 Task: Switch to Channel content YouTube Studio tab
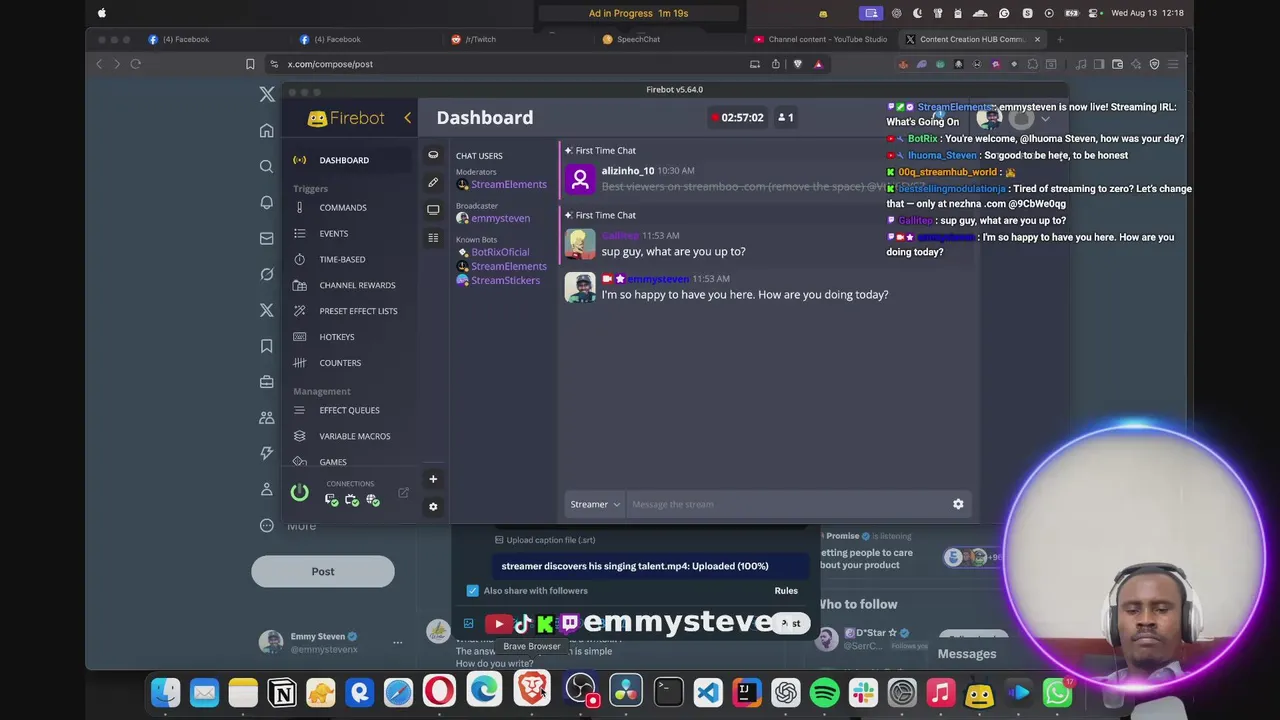pyautogui.click(x=820, y=39)
